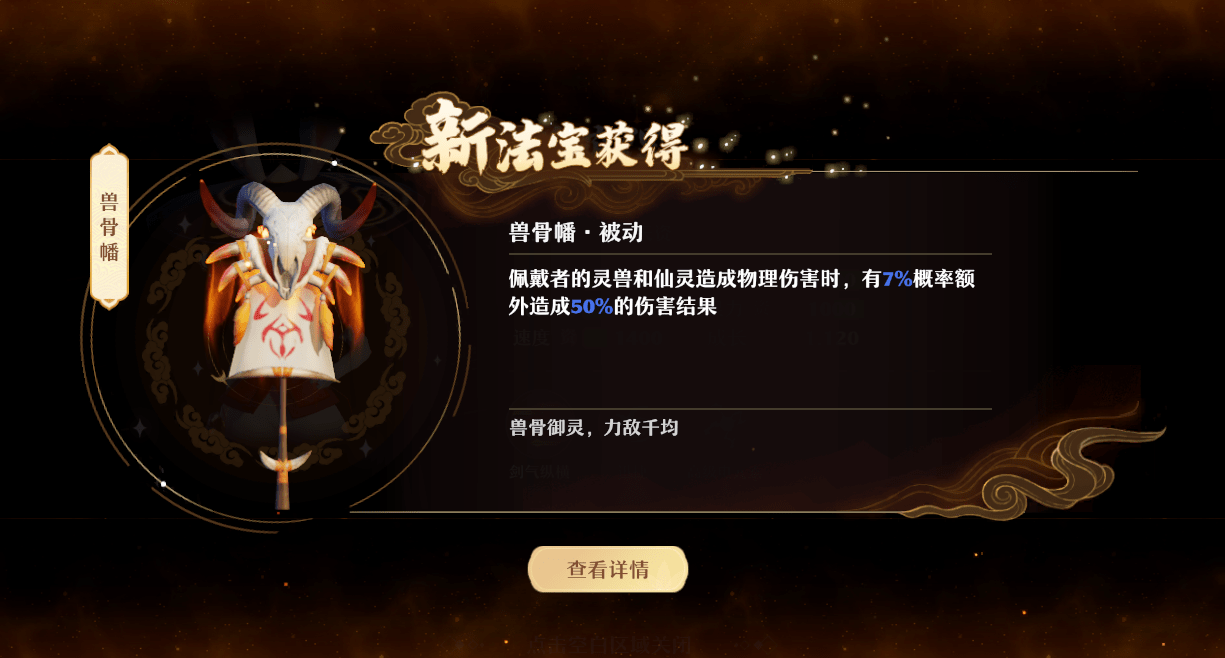Viewport: 1225px width, 658px height.
Task: Click the white dot at the lower left of the ring
Action: [x=163, y=484]
